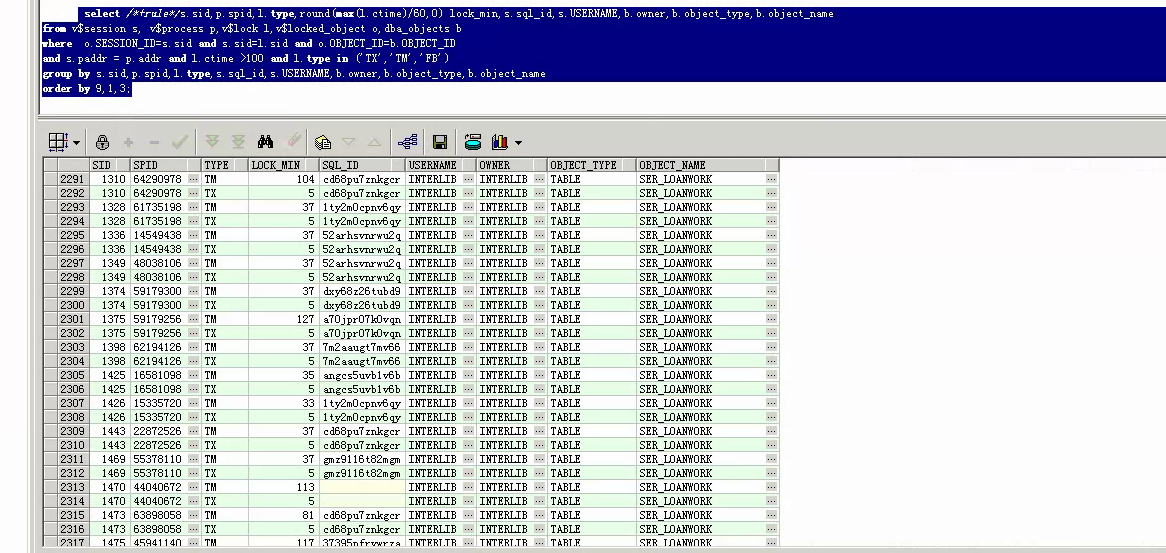Expand SPID cell ellipsis in row 2291
This screenshot has width=1166, height=553.
pyautogui.click(x=193, y=179)
